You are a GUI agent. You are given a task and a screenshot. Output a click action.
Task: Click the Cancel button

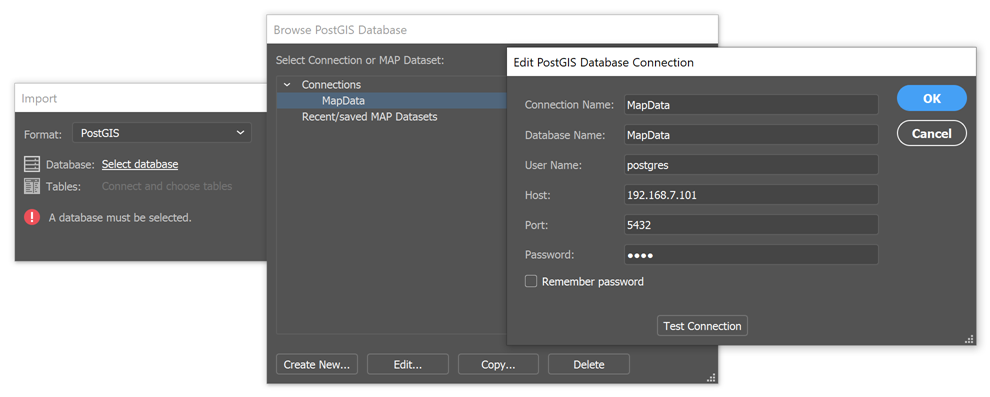[x=932, y=133]
